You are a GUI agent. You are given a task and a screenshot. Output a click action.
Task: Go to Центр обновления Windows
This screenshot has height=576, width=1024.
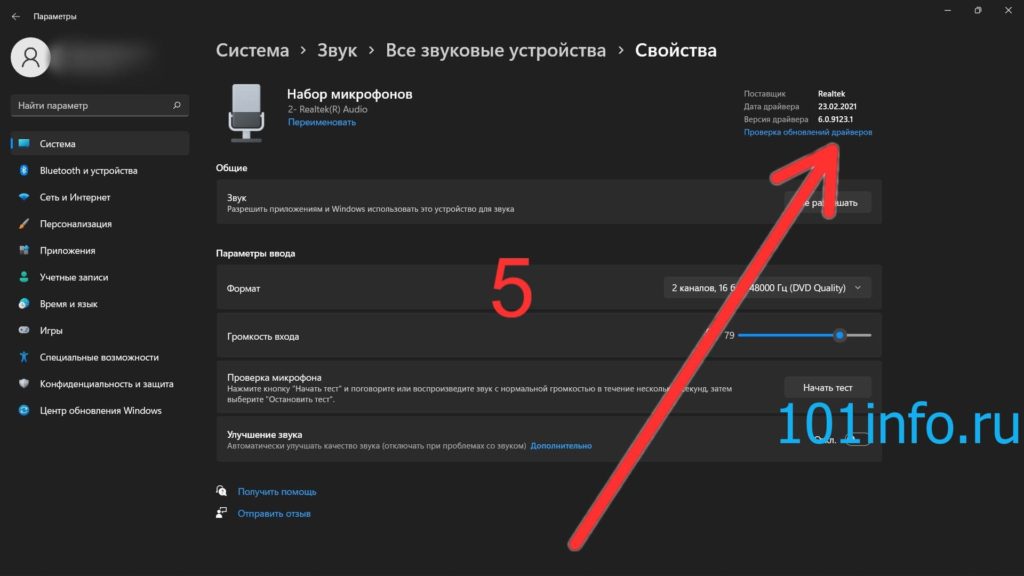click(x=100, y=410)
